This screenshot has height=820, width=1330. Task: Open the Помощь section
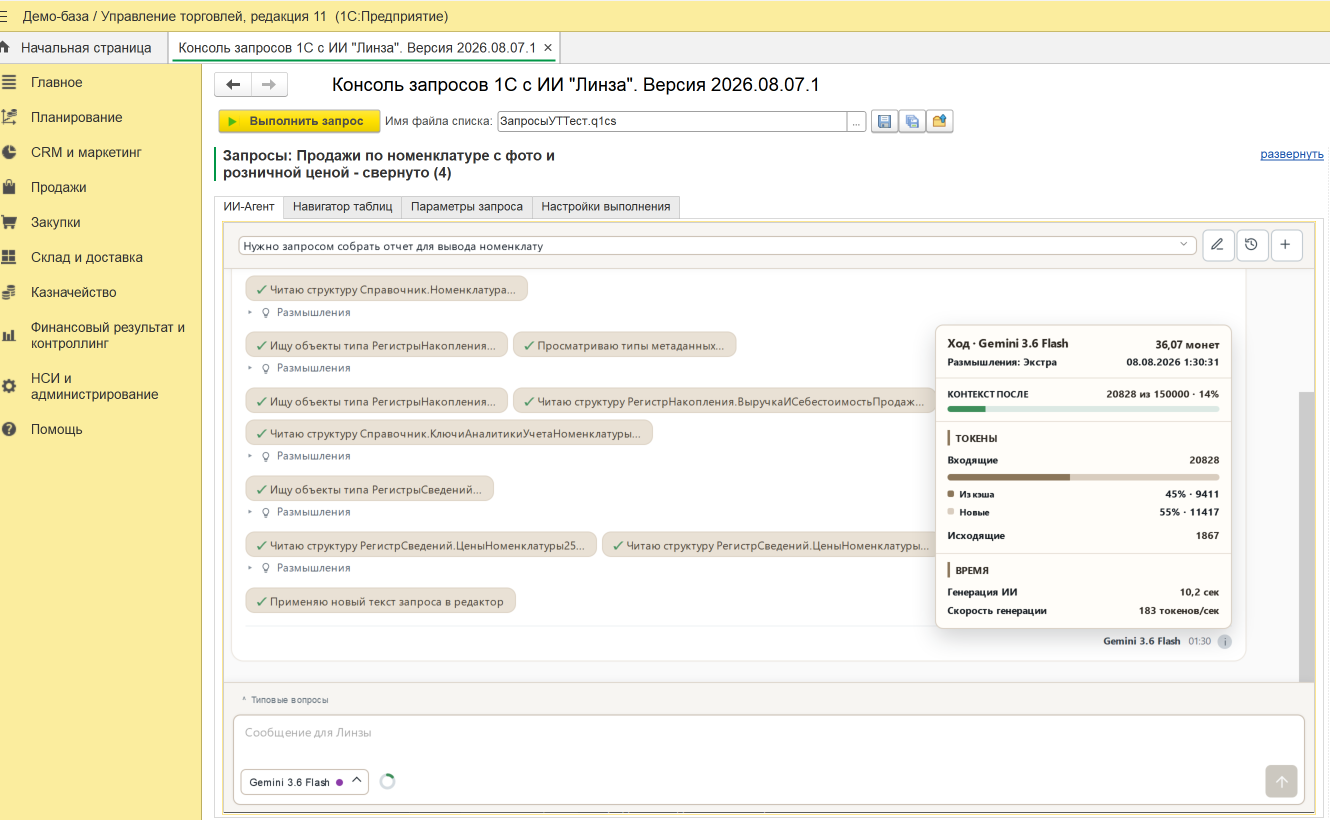(x=56, y=429)
